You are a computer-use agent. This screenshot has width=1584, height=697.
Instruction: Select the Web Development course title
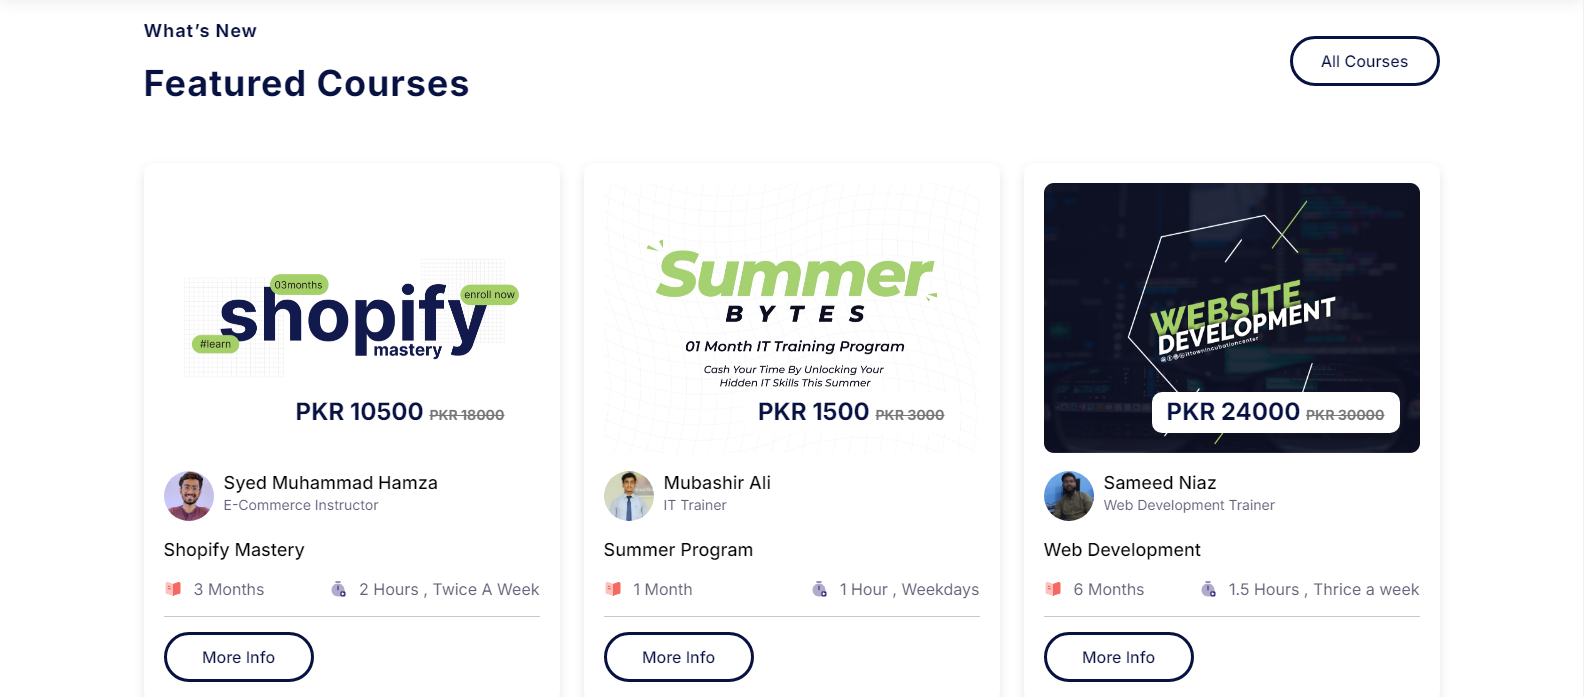pos(1122,550)
